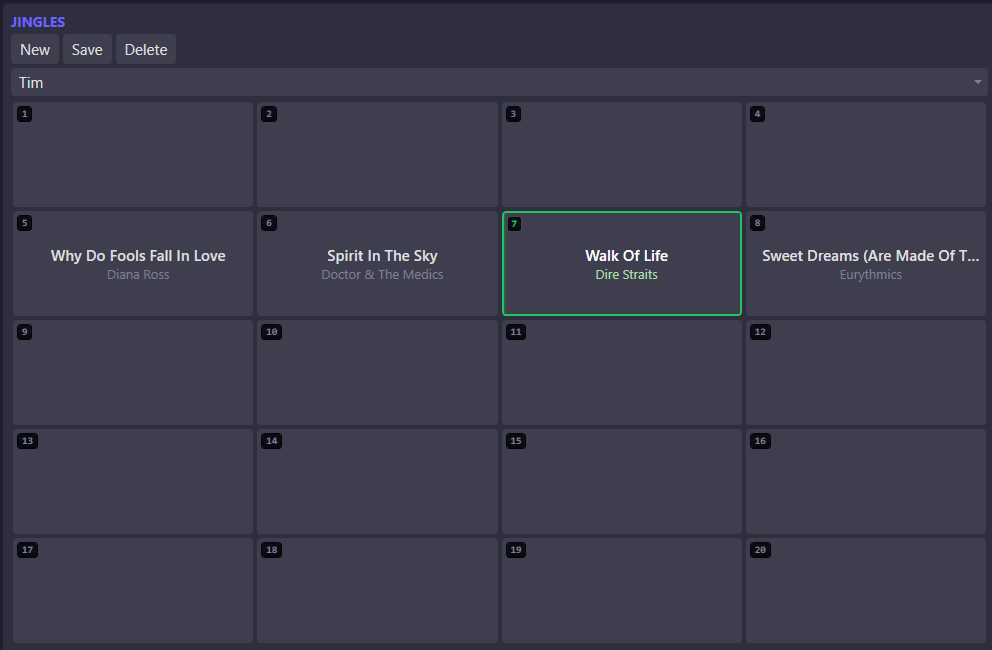Image resolution: width=992 pixels, height=650 pixels.
Task: Play Why Do Fools Fall In Love jingle
Action: pyautogui.click(x=133, y=264)
